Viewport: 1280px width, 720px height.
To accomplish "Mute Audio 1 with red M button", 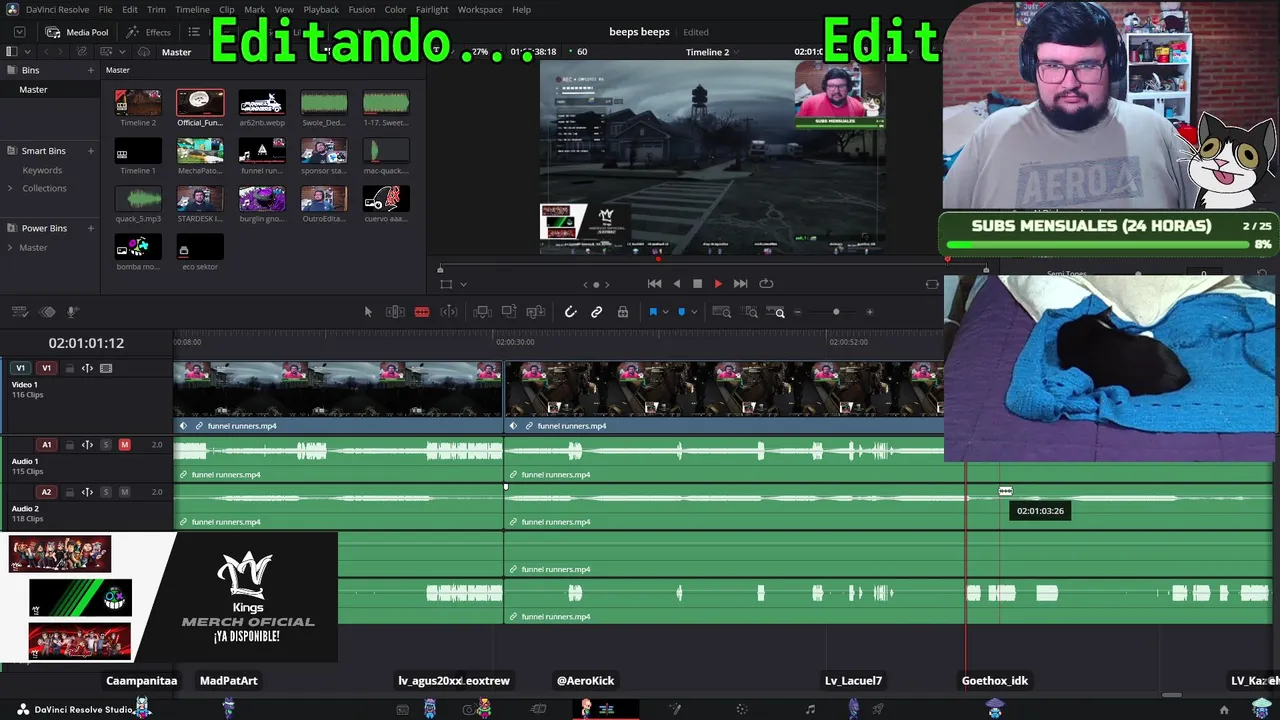I will pos(124,445).
